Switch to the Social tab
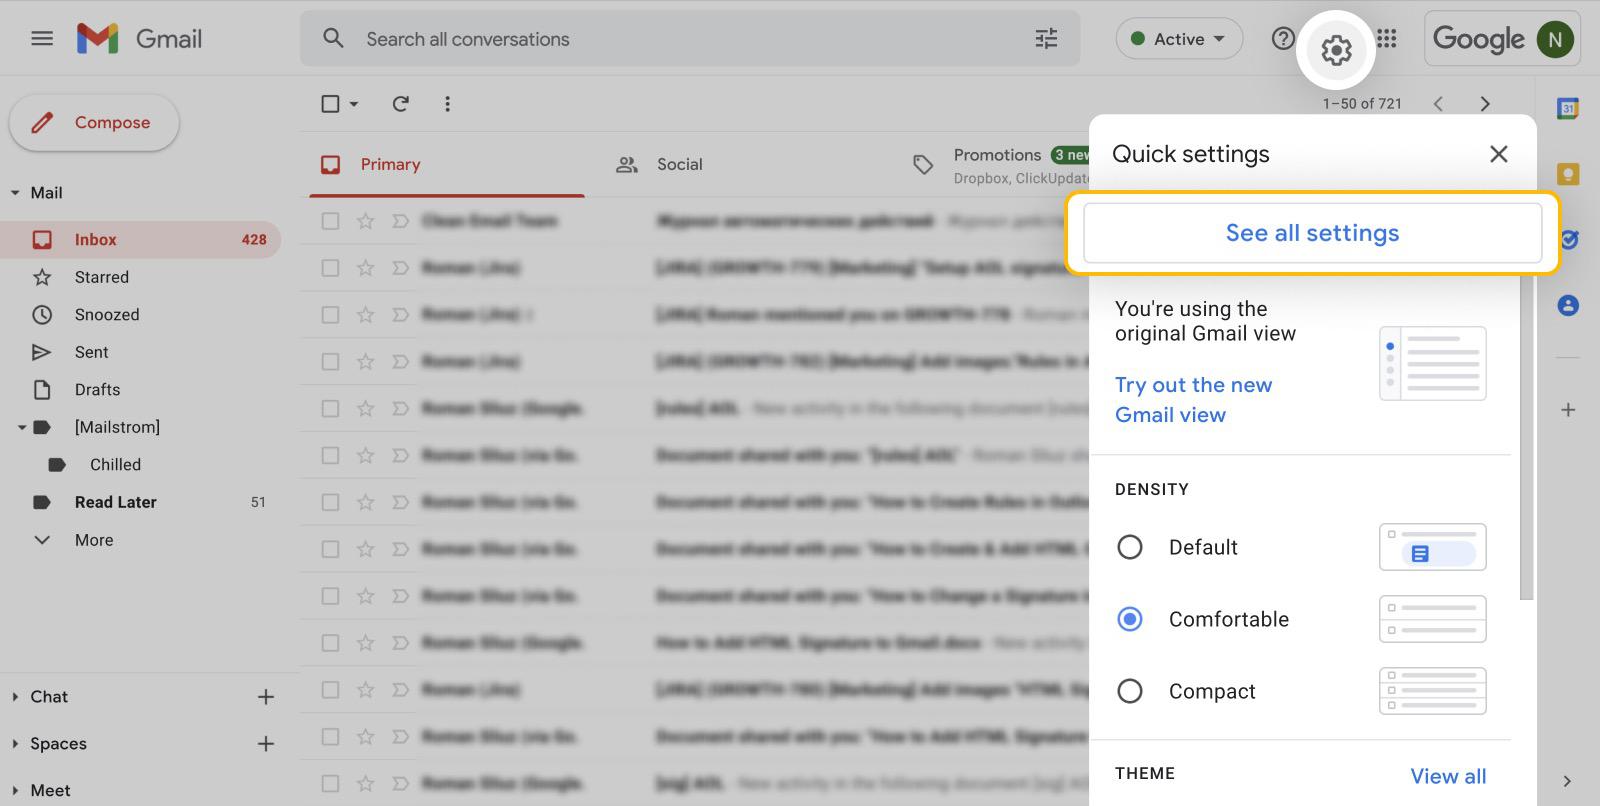This screenshot has width=1600, height=806. tap(679, 164)
